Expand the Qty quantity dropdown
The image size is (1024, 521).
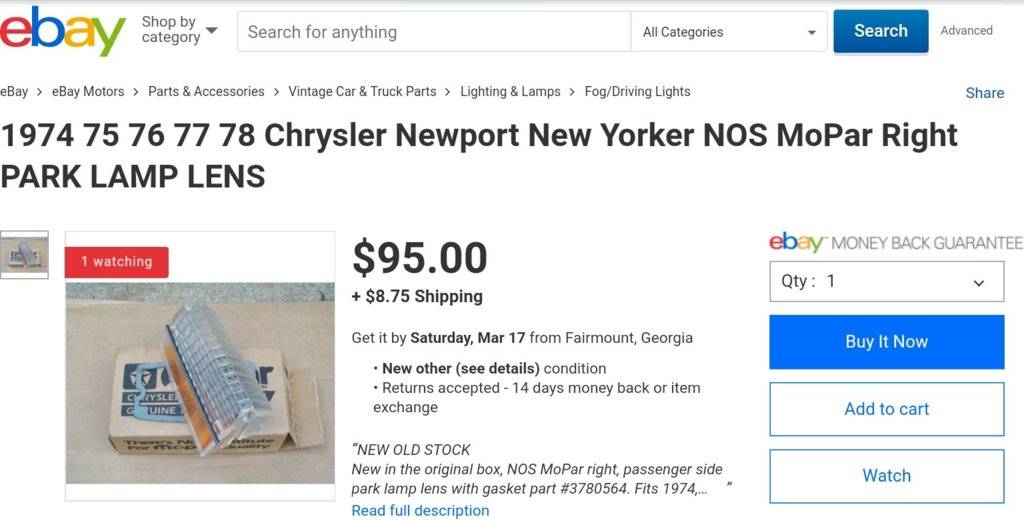[x=886, y=282]
